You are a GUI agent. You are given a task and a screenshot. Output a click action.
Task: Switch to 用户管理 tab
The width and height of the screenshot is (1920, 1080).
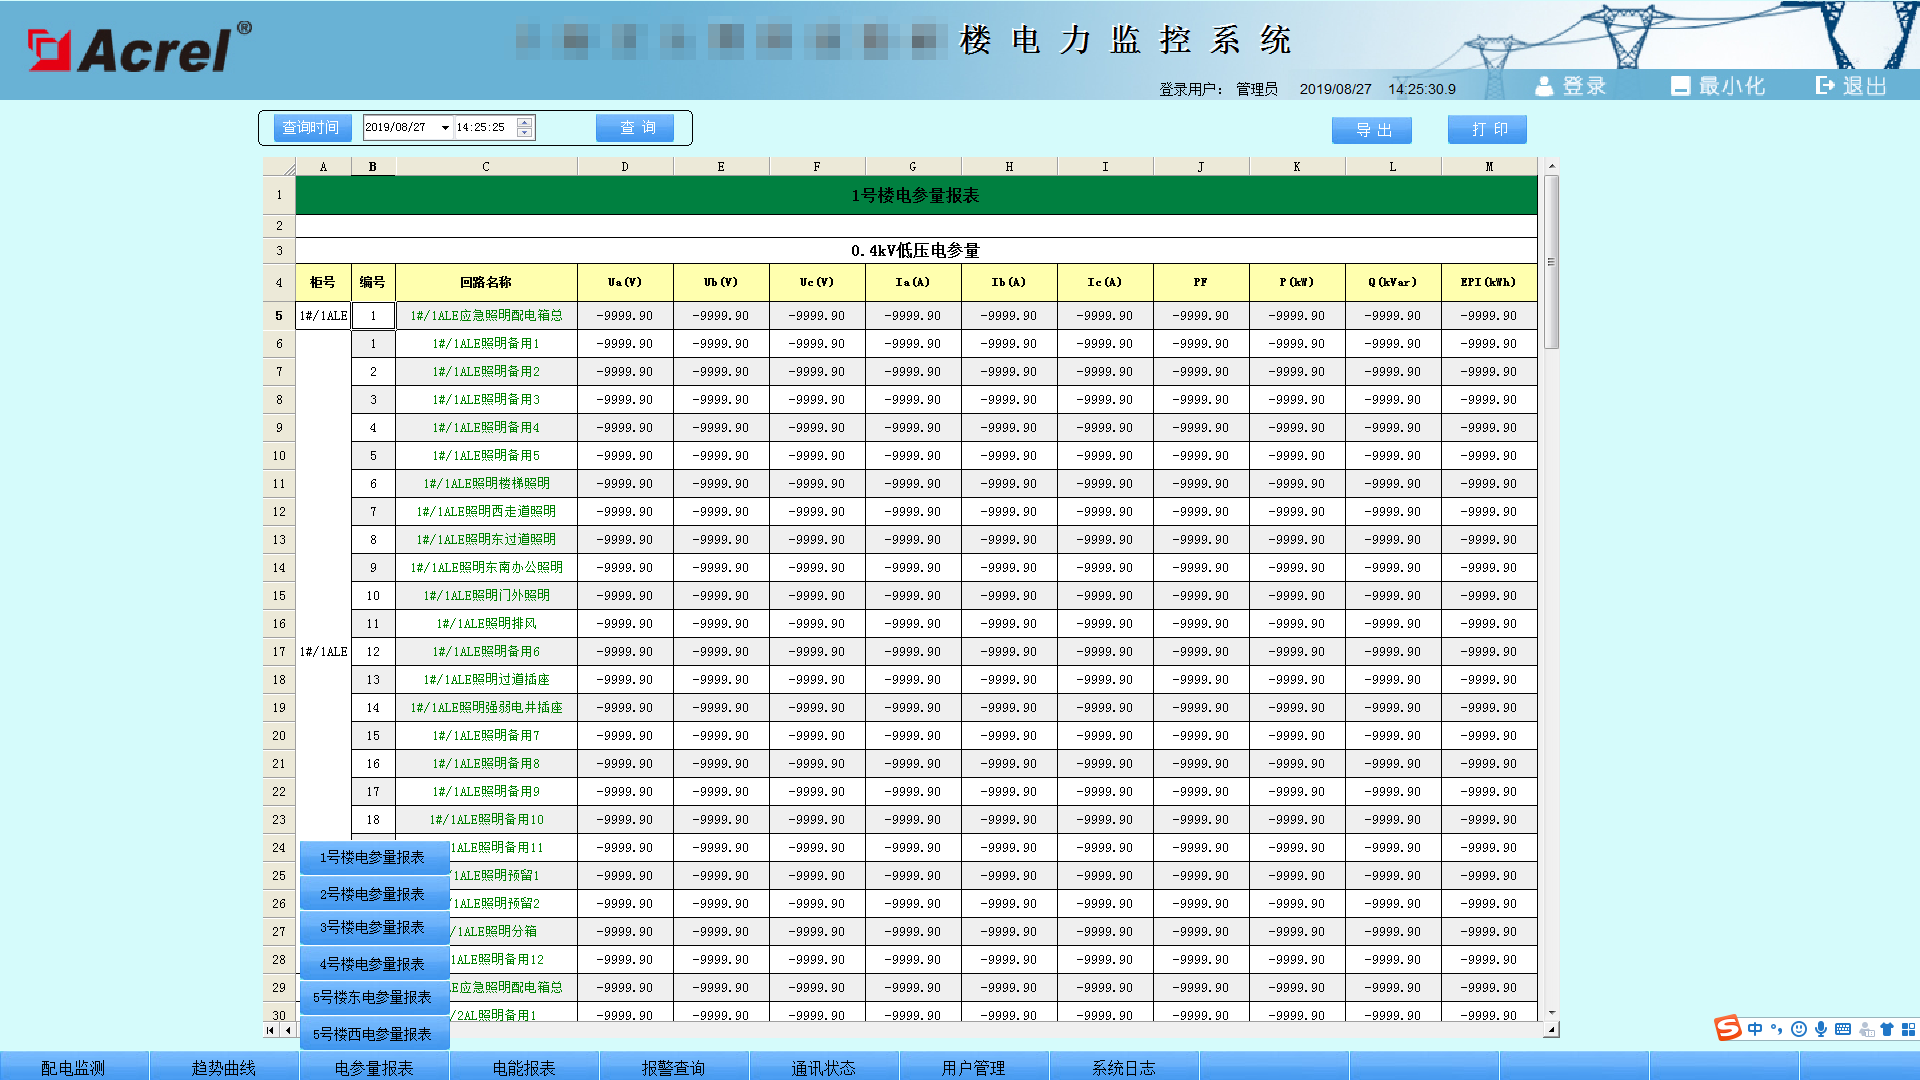pos(974,1067)
